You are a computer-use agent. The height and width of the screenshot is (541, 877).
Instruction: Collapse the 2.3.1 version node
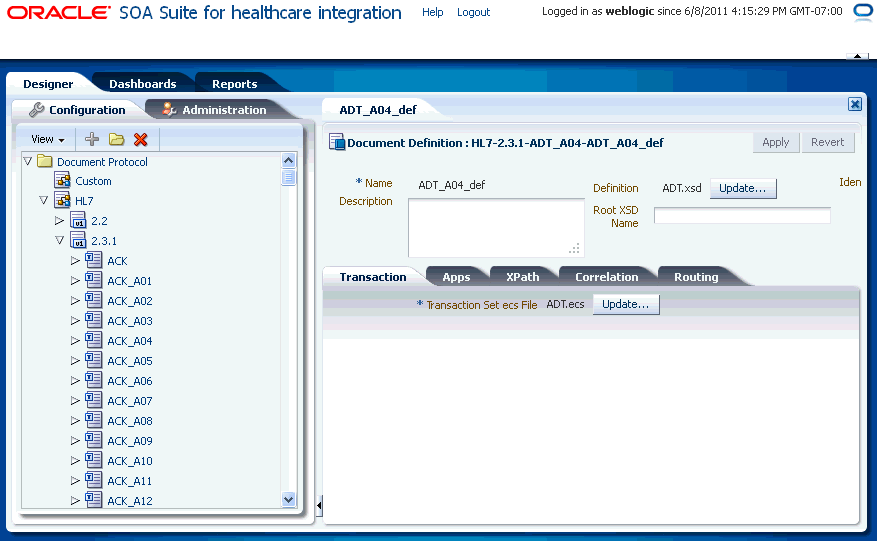click(60, 240)
